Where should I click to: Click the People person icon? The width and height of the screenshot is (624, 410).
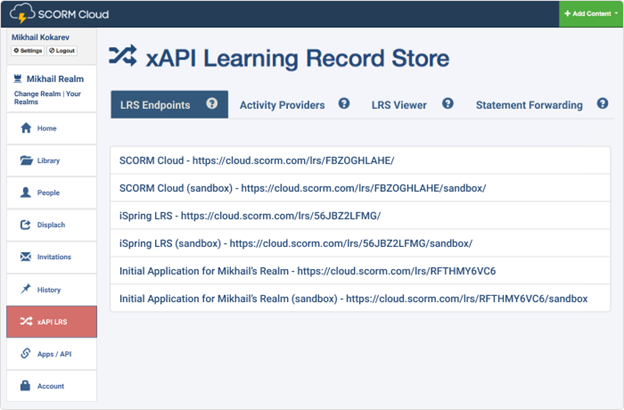tap(26, 192)
